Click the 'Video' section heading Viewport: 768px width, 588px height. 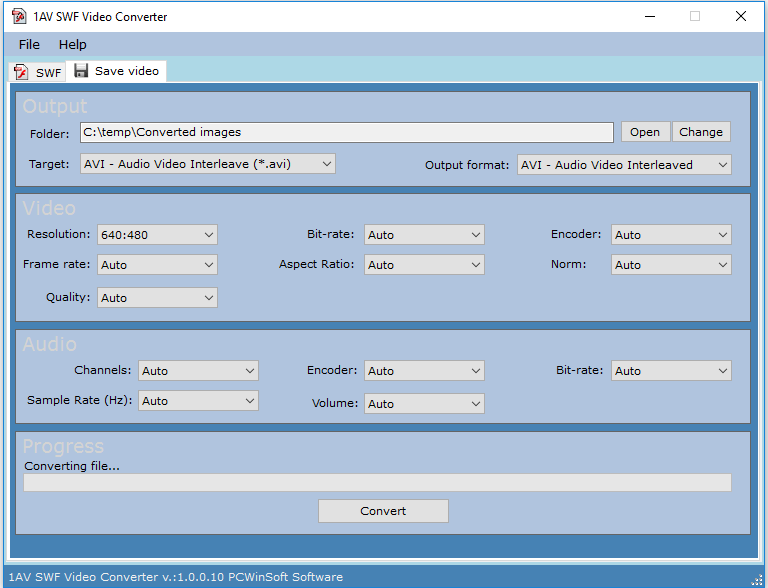(x=49, y=208)
